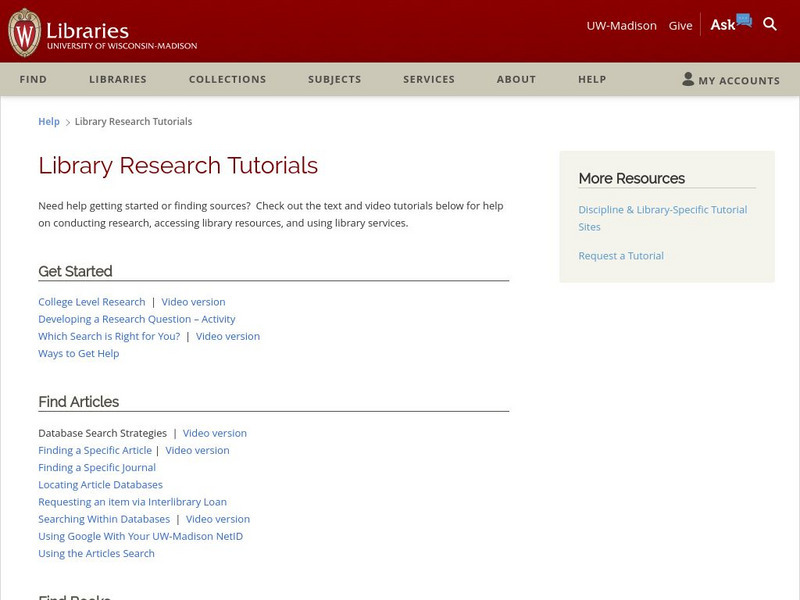Click the UW crest logo icon
The width and height of the screenshot is (800, 600).
pos(24,32)
